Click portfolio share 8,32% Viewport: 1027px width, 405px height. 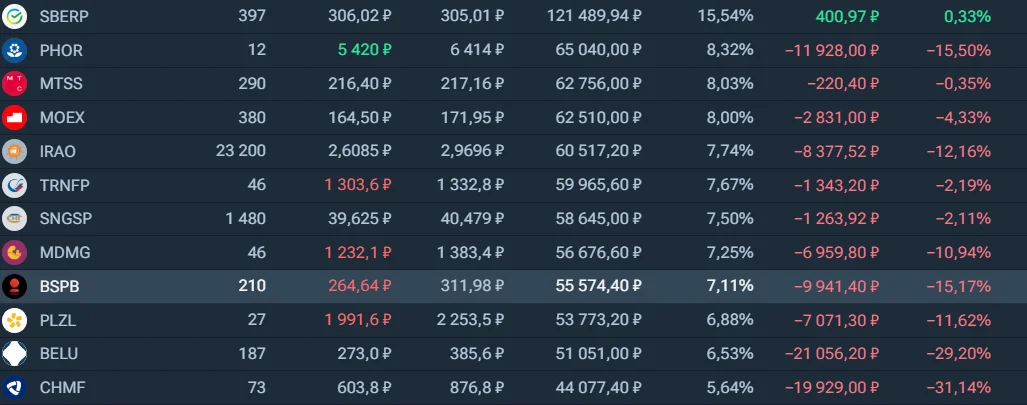[x=730, y=50]
